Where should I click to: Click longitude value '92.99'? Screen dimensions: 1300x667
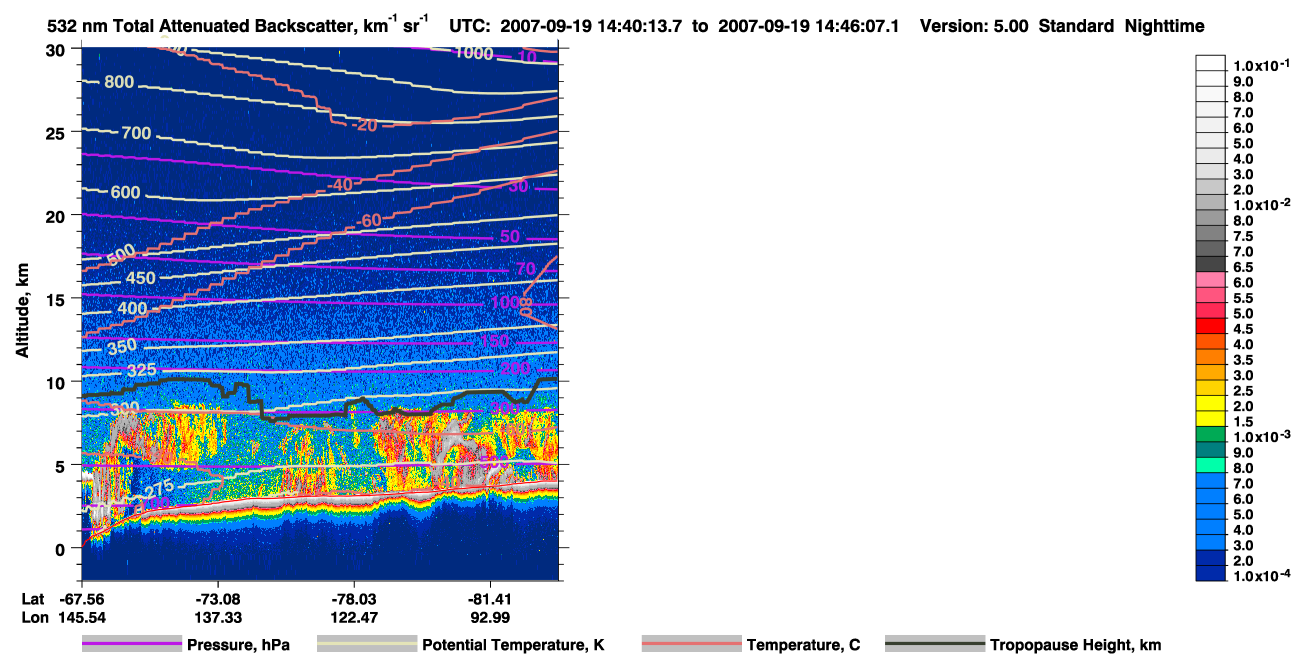click(491, 617)
